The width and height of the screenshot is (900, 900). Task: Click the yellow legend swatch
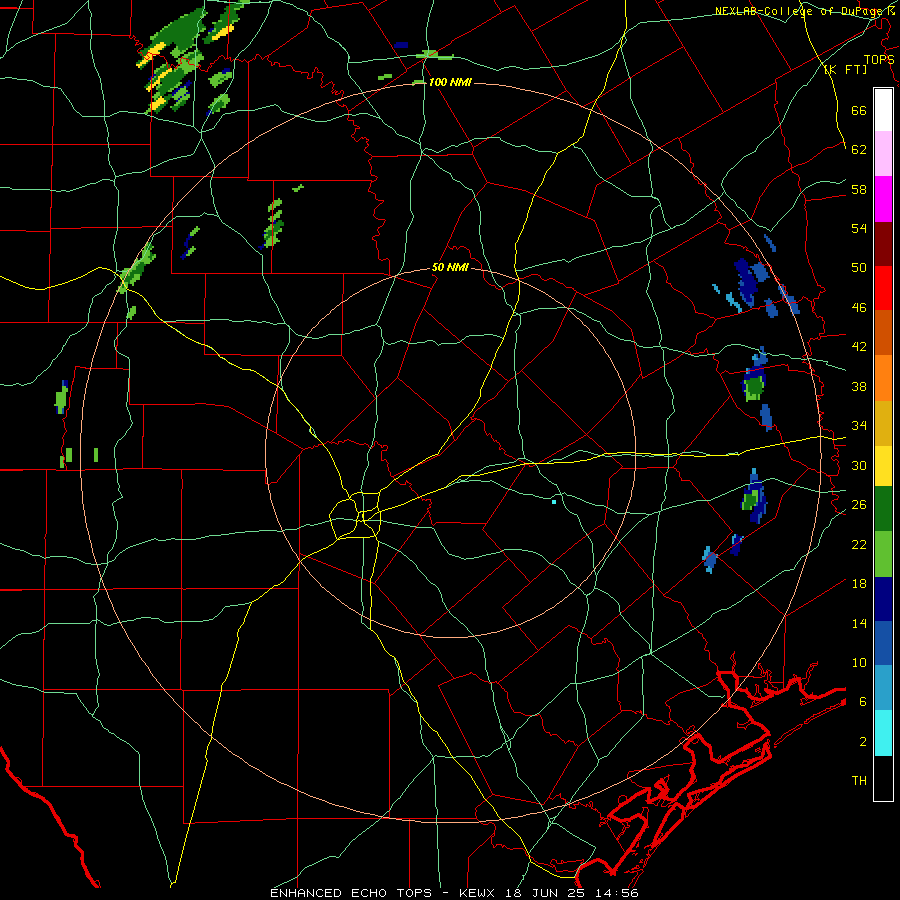point(883,466)
